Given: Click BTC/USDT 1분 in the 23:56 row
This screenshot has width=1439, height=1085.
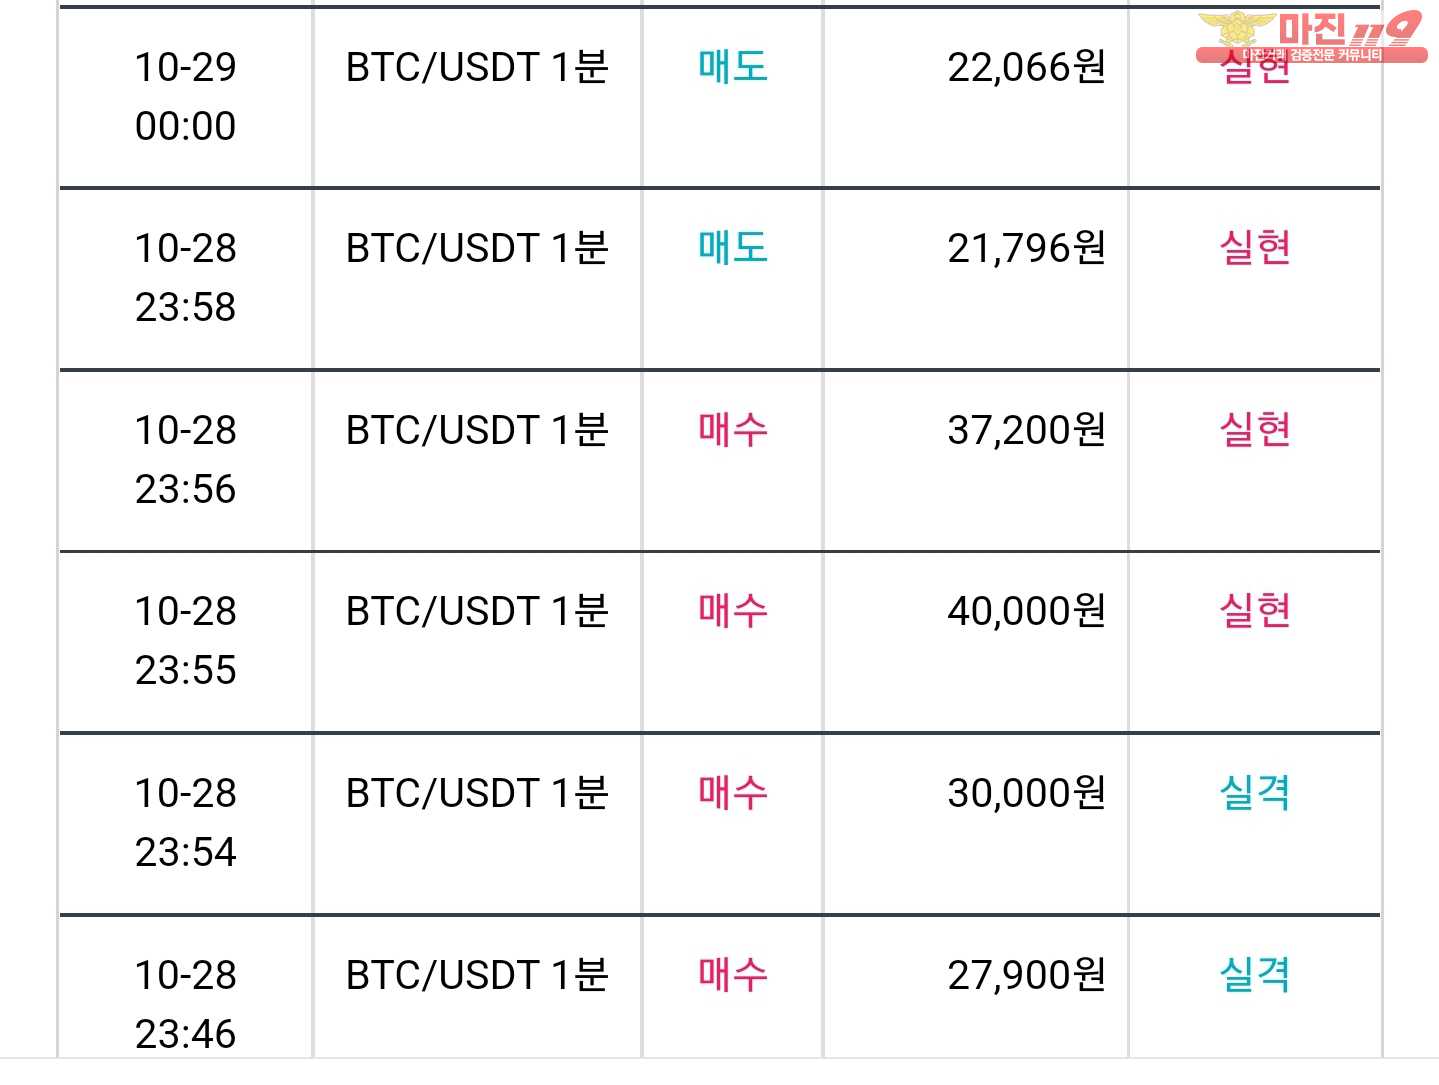Looking at the screenshot, I should (x=477, y=430).
